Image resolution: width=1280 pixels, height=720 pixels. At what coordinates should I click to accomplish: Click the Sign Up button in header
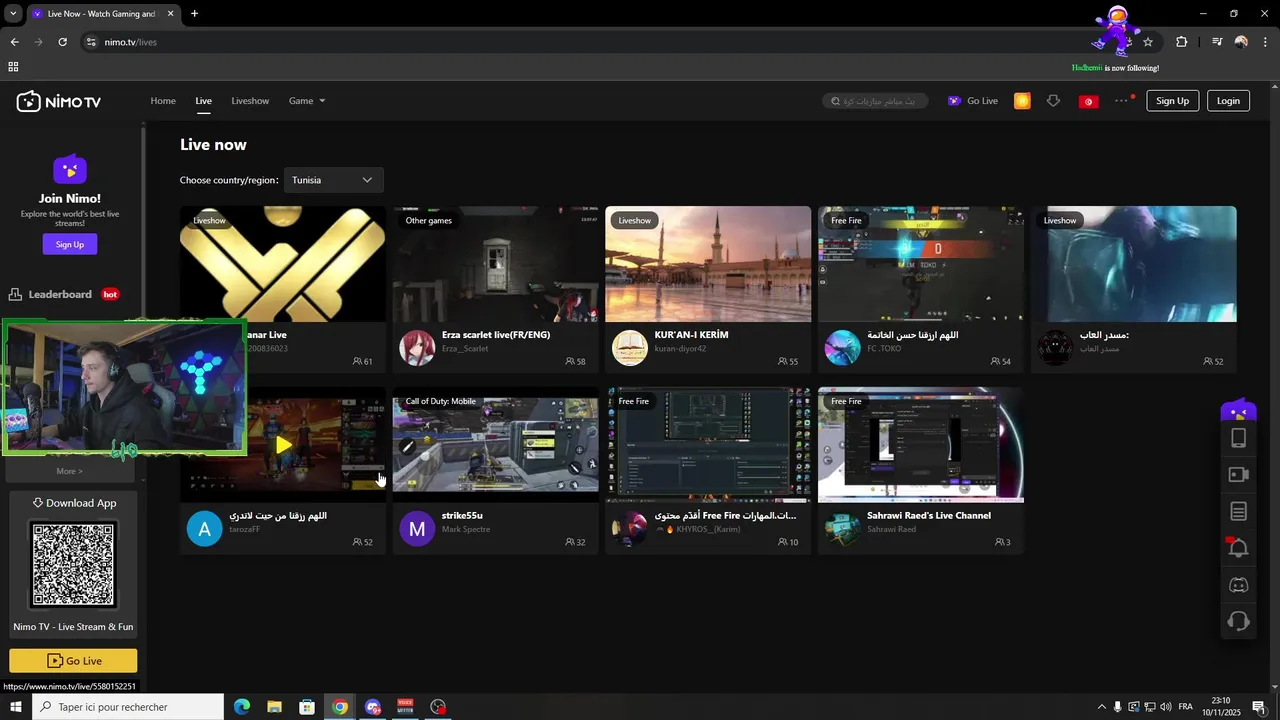coord(1172,101)
